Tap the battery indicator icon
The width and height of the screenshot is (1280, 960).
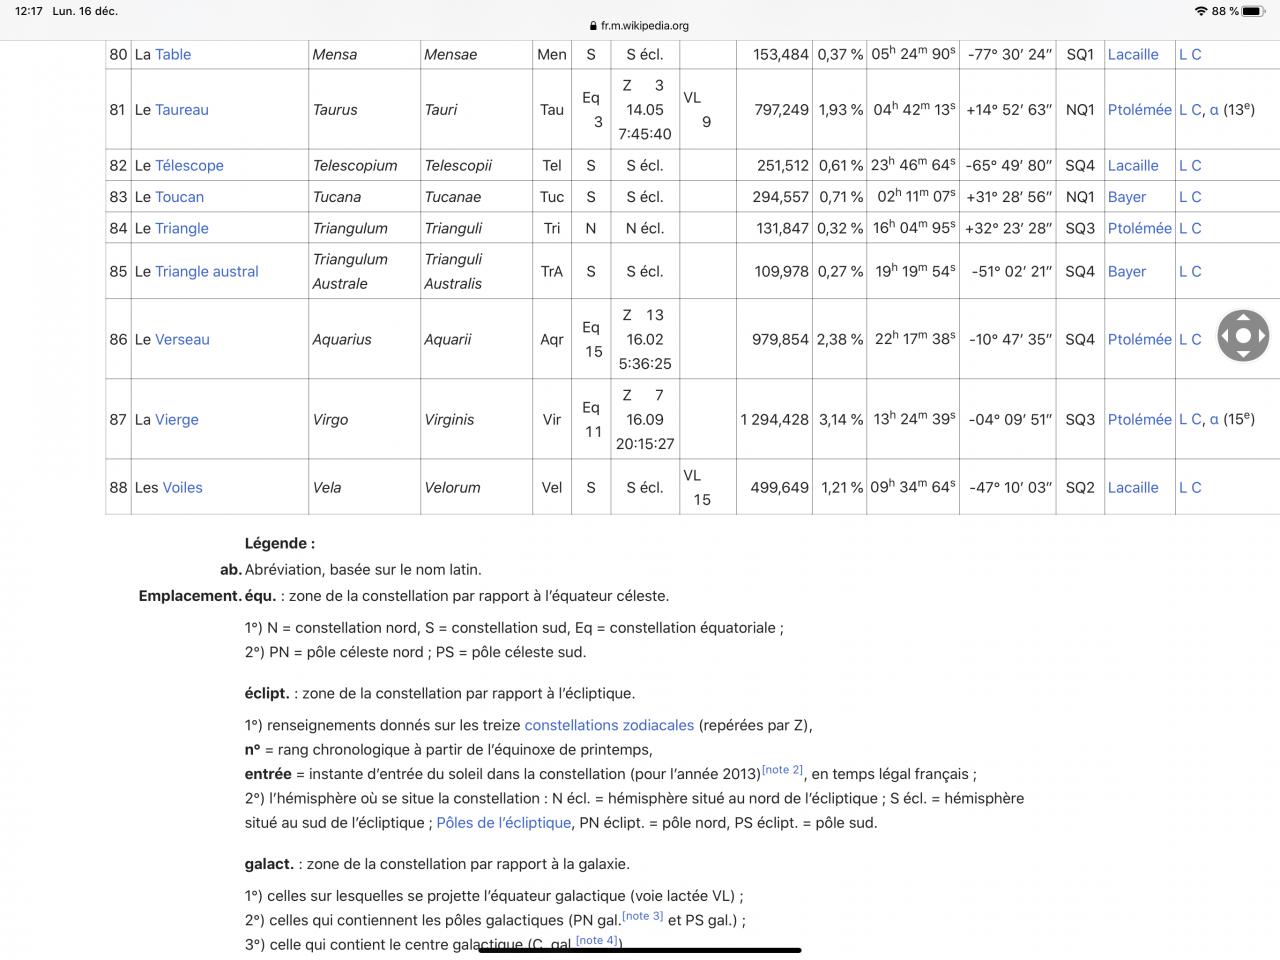[x=1256, y=11]
